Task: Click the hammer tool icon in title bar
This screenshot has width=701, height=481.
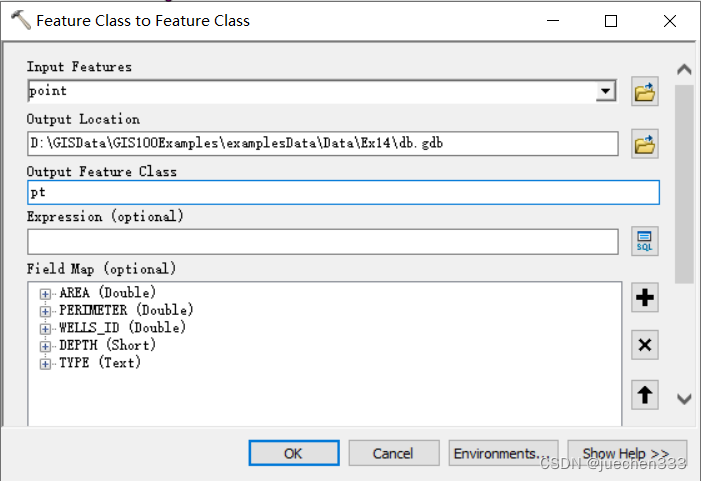Action: (18, 20)
